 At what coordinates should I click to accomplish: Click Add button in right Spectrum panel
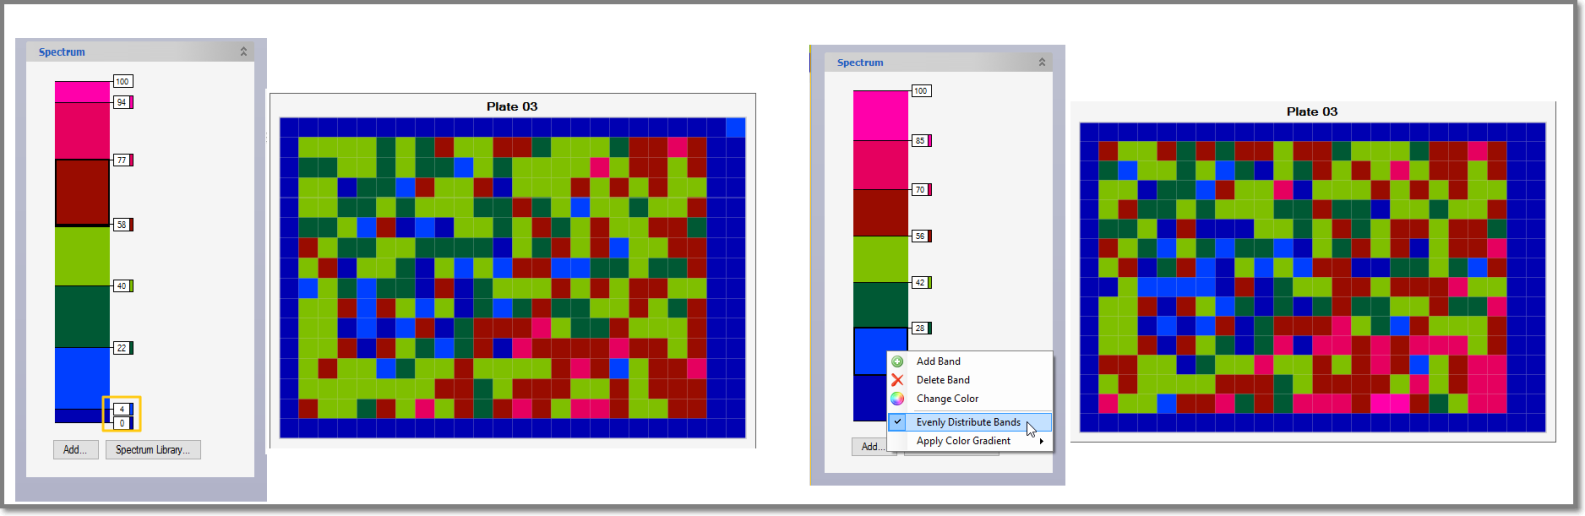(869, 447)
